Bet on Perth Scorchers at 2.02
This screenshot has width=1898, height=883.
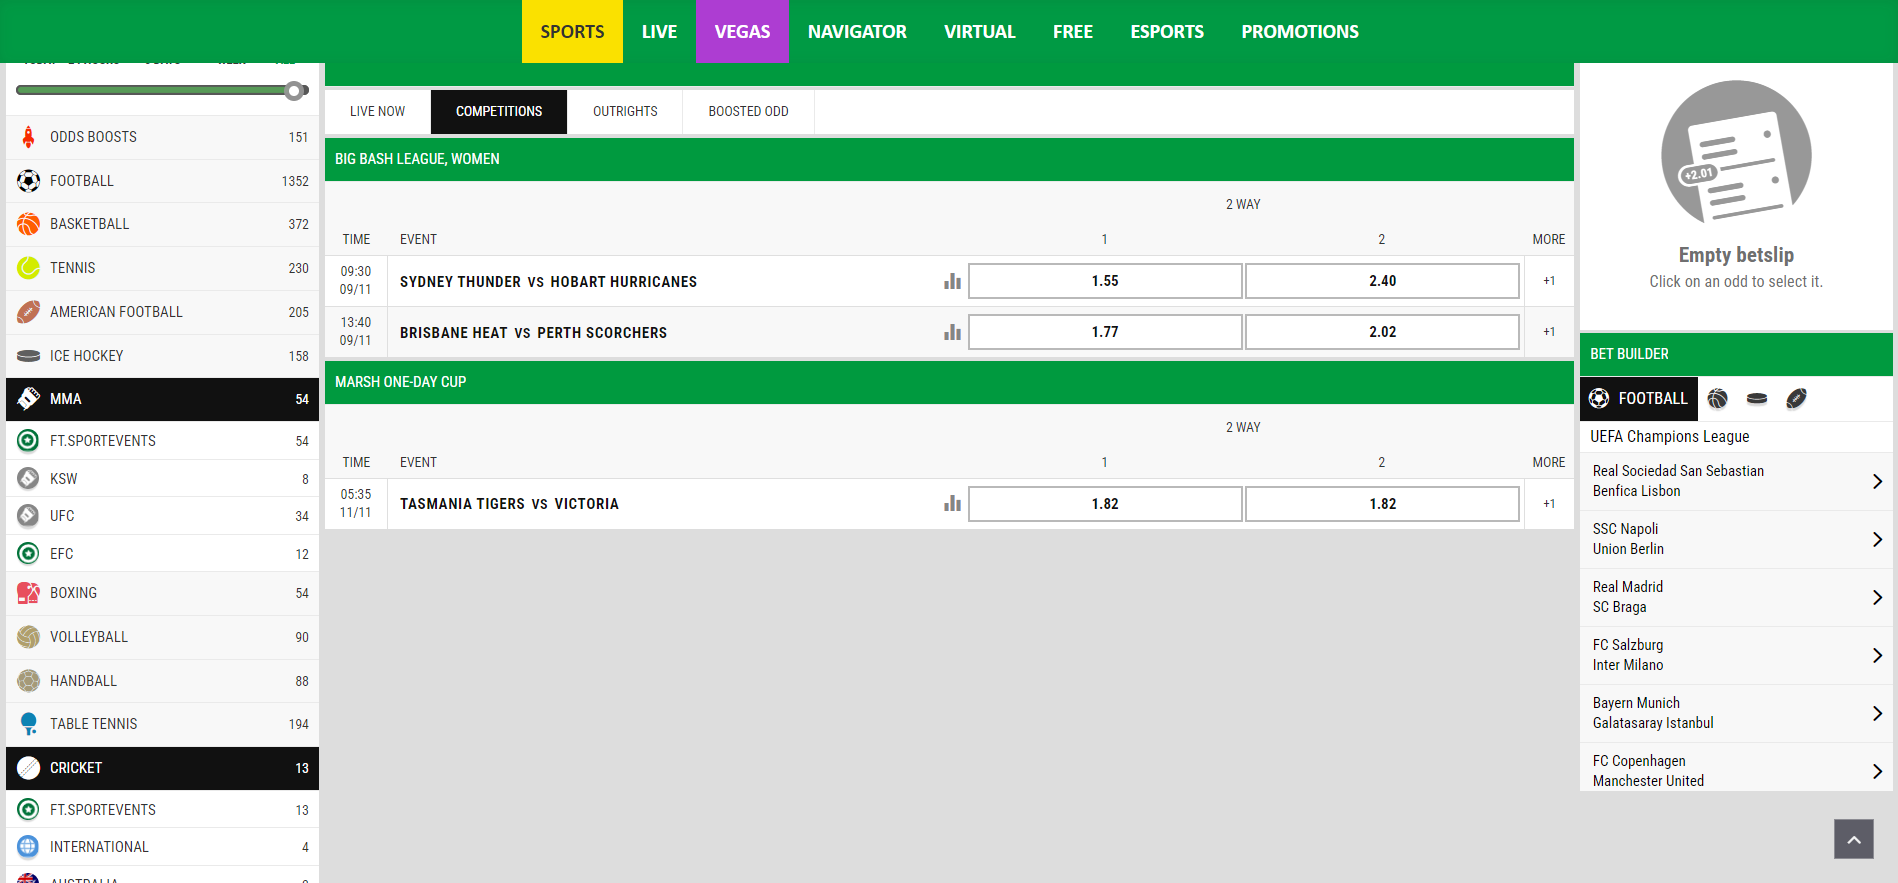(1383, 332)
